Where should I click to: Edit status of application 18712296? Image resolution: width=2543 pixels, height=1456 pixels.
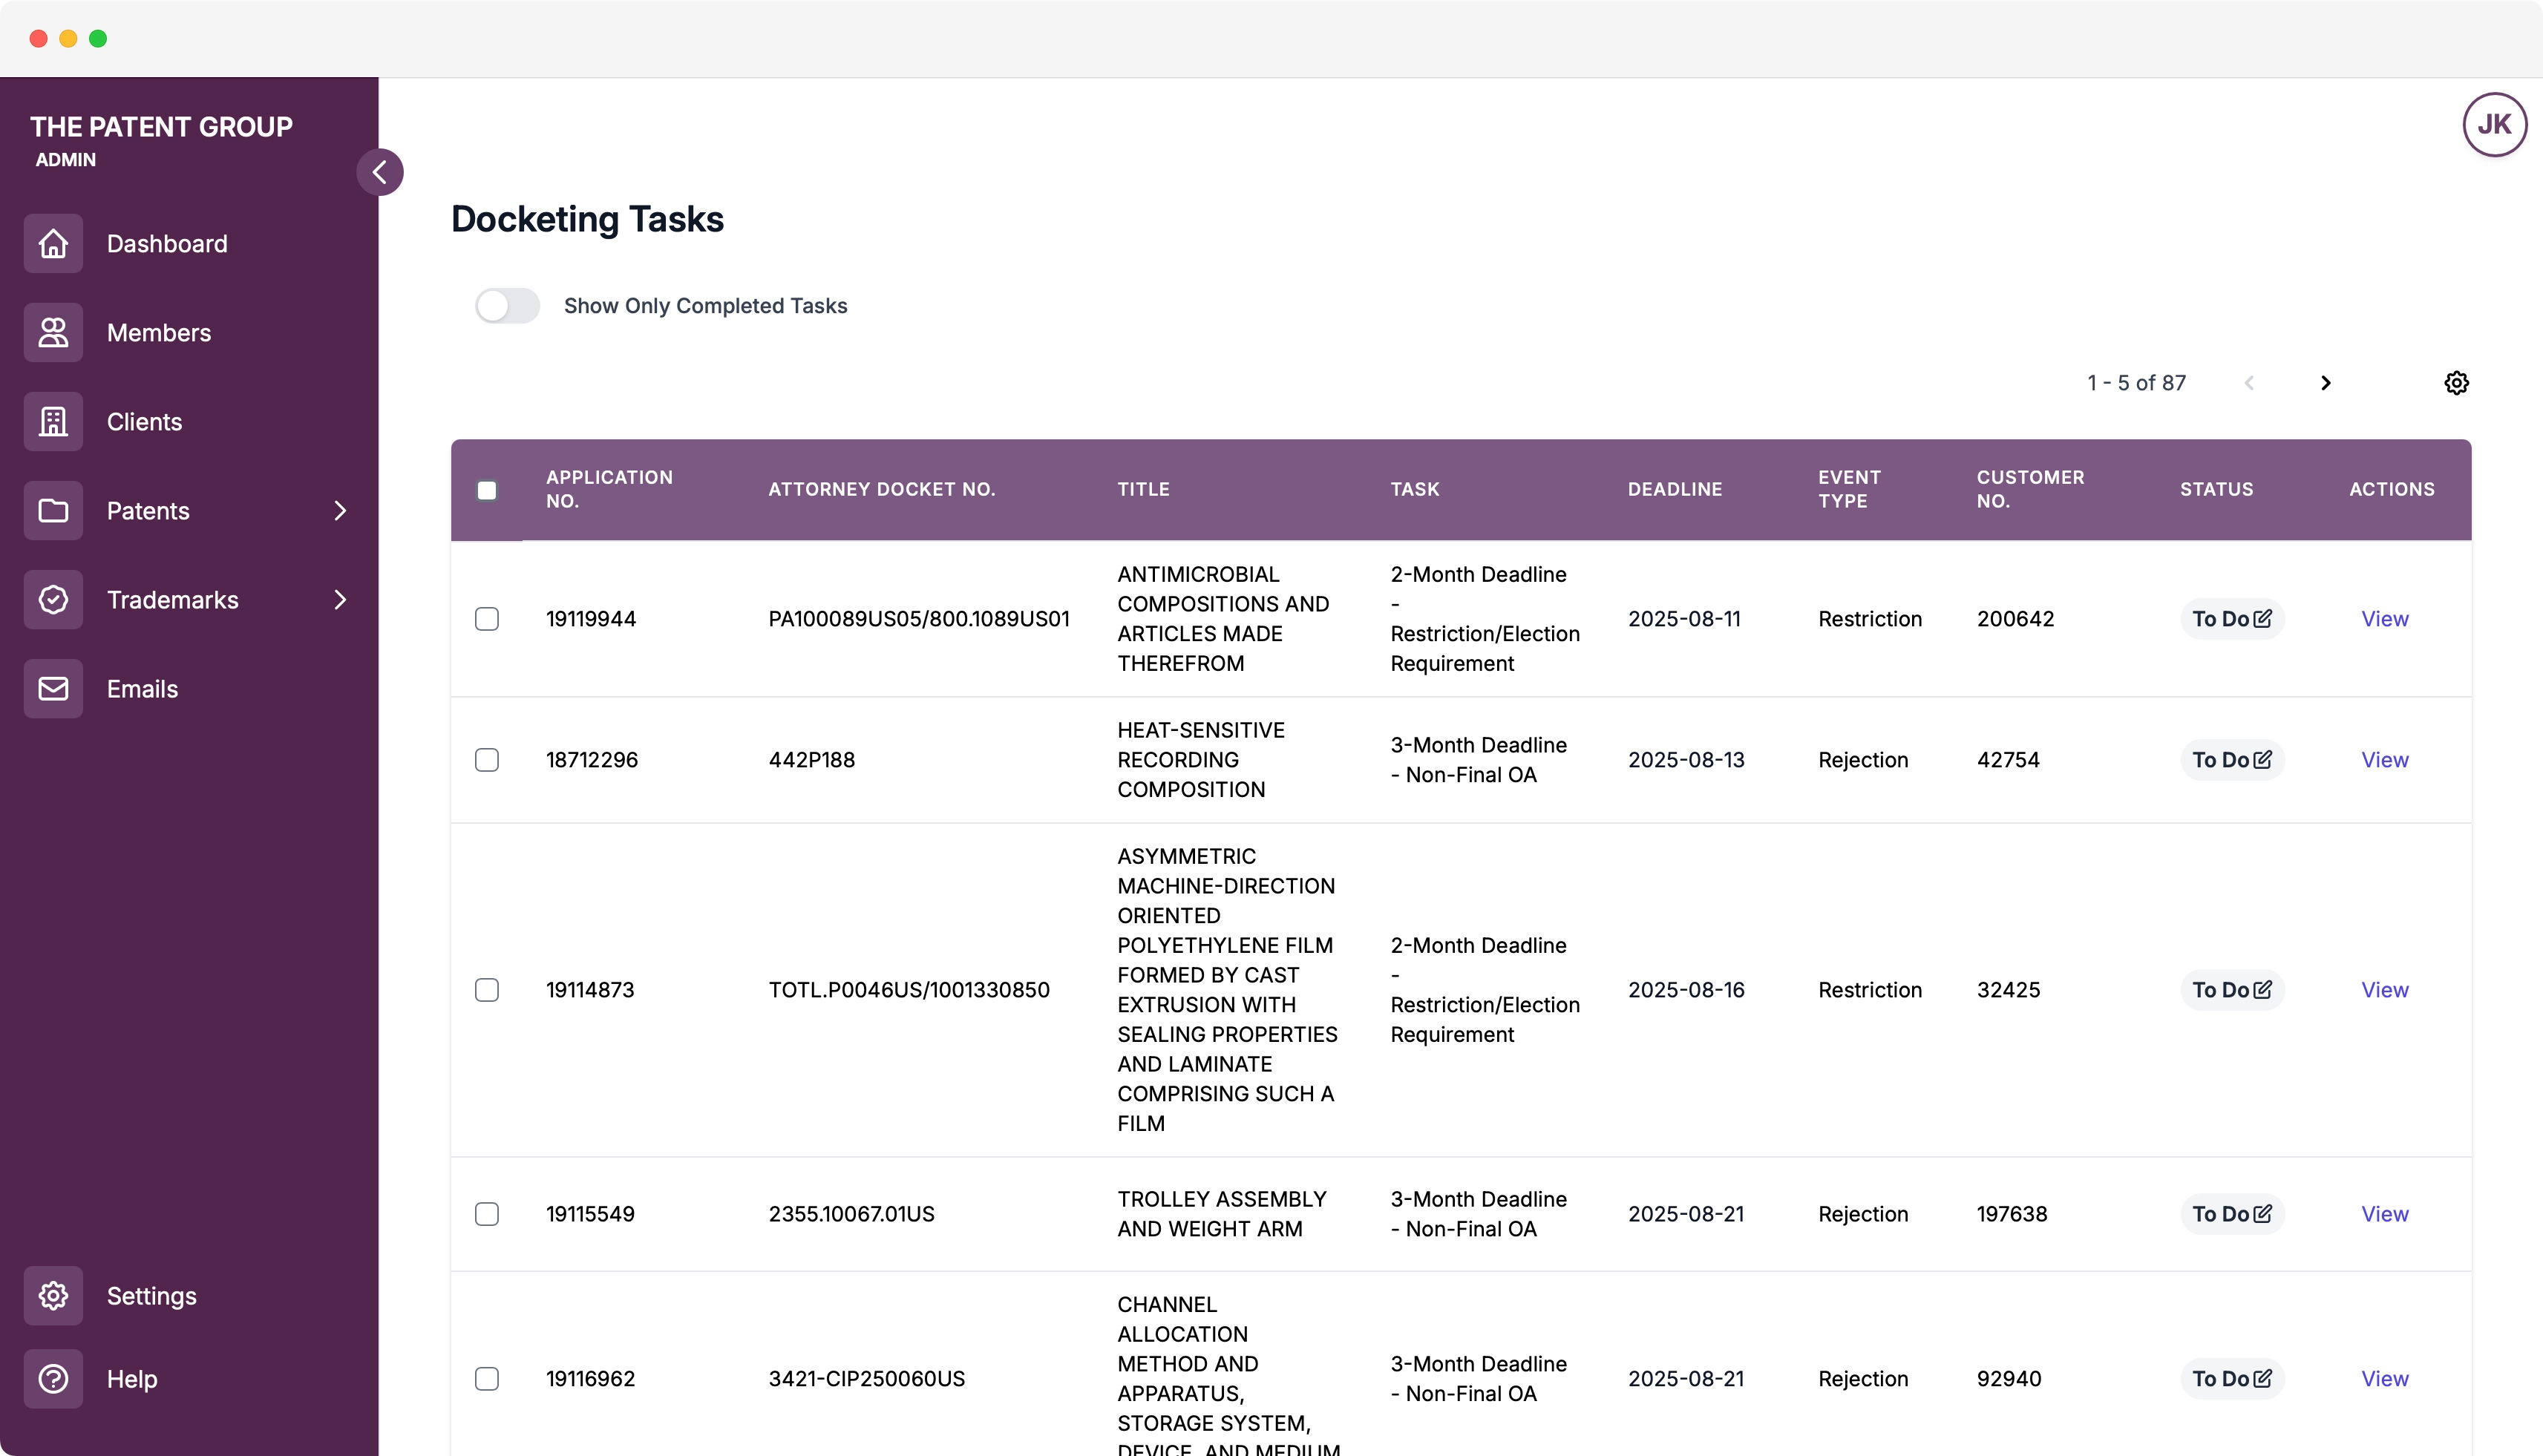(x=2262, y=759)
